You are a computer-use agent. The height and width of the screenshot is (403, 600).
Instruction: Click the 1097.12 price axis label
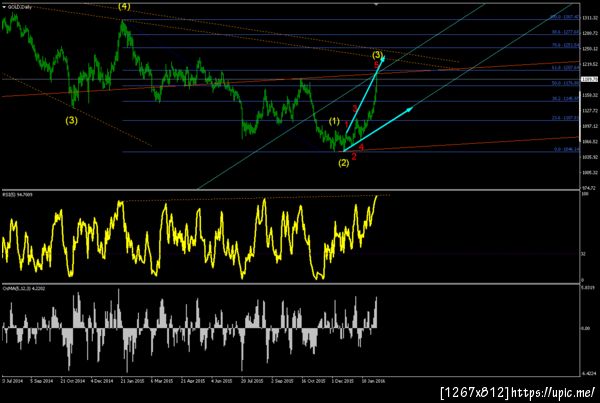pos(590,126)
